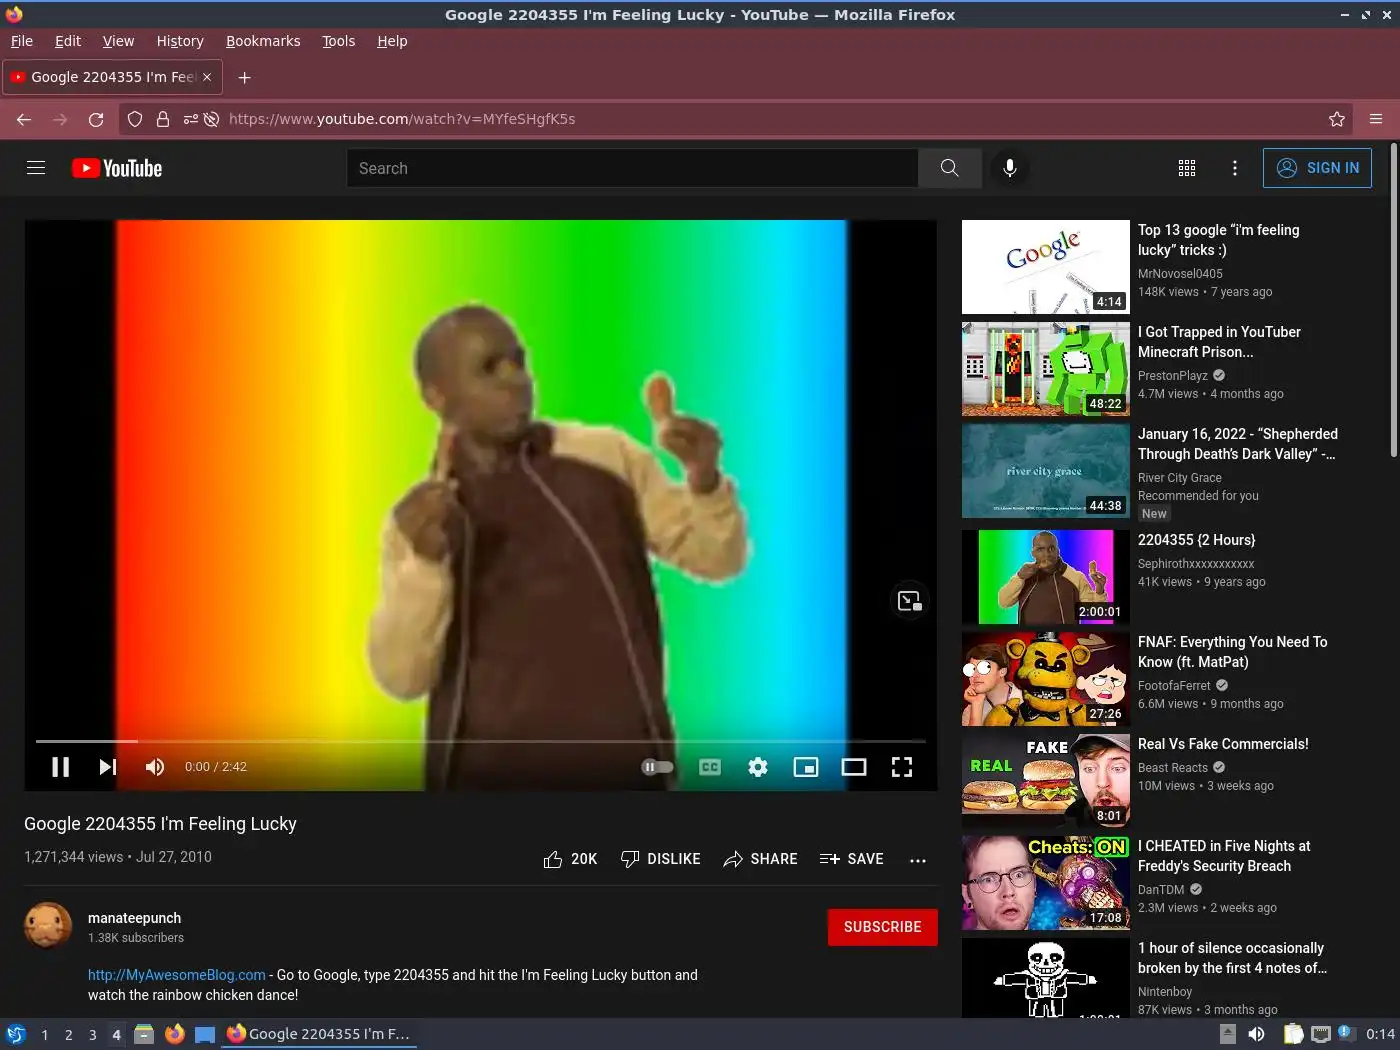This screenshot has width=1400, height=1050.
Task: Open River City Grace sermon thumbnail
Action: [1046, 471]
